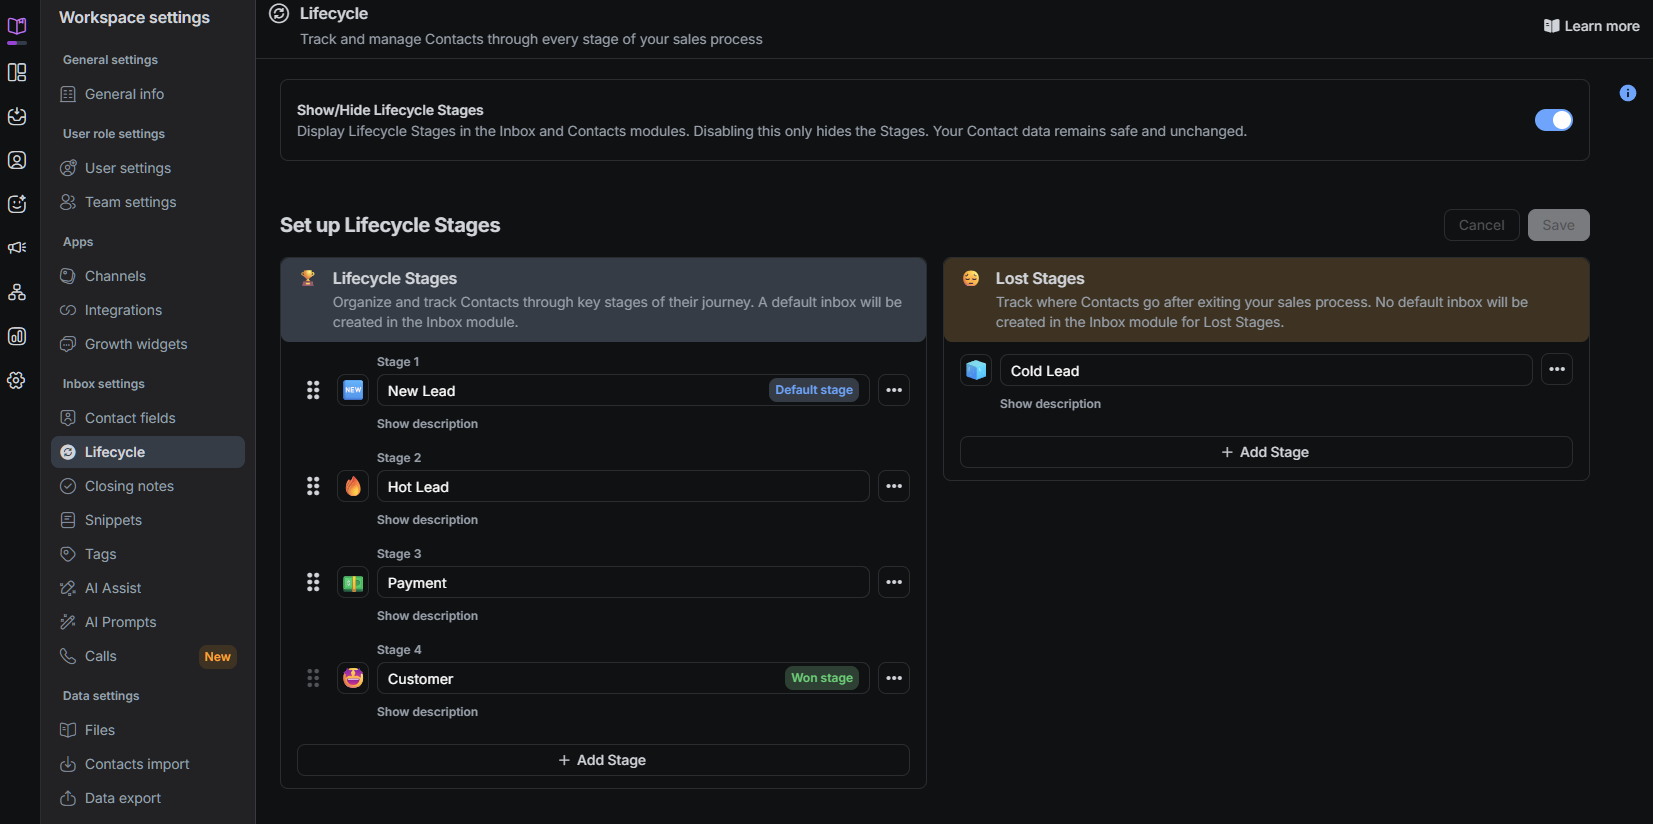Open User settings in sidebar
The image size is (1653, 824).
click(x=148, y=168)
